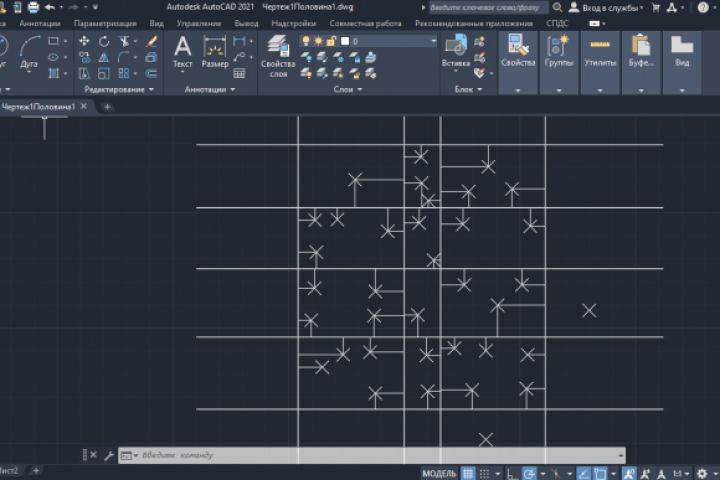This screenshot has height=480, width=720.
Task: Toggle ortho mode in status bar
Action: [512, 473]
